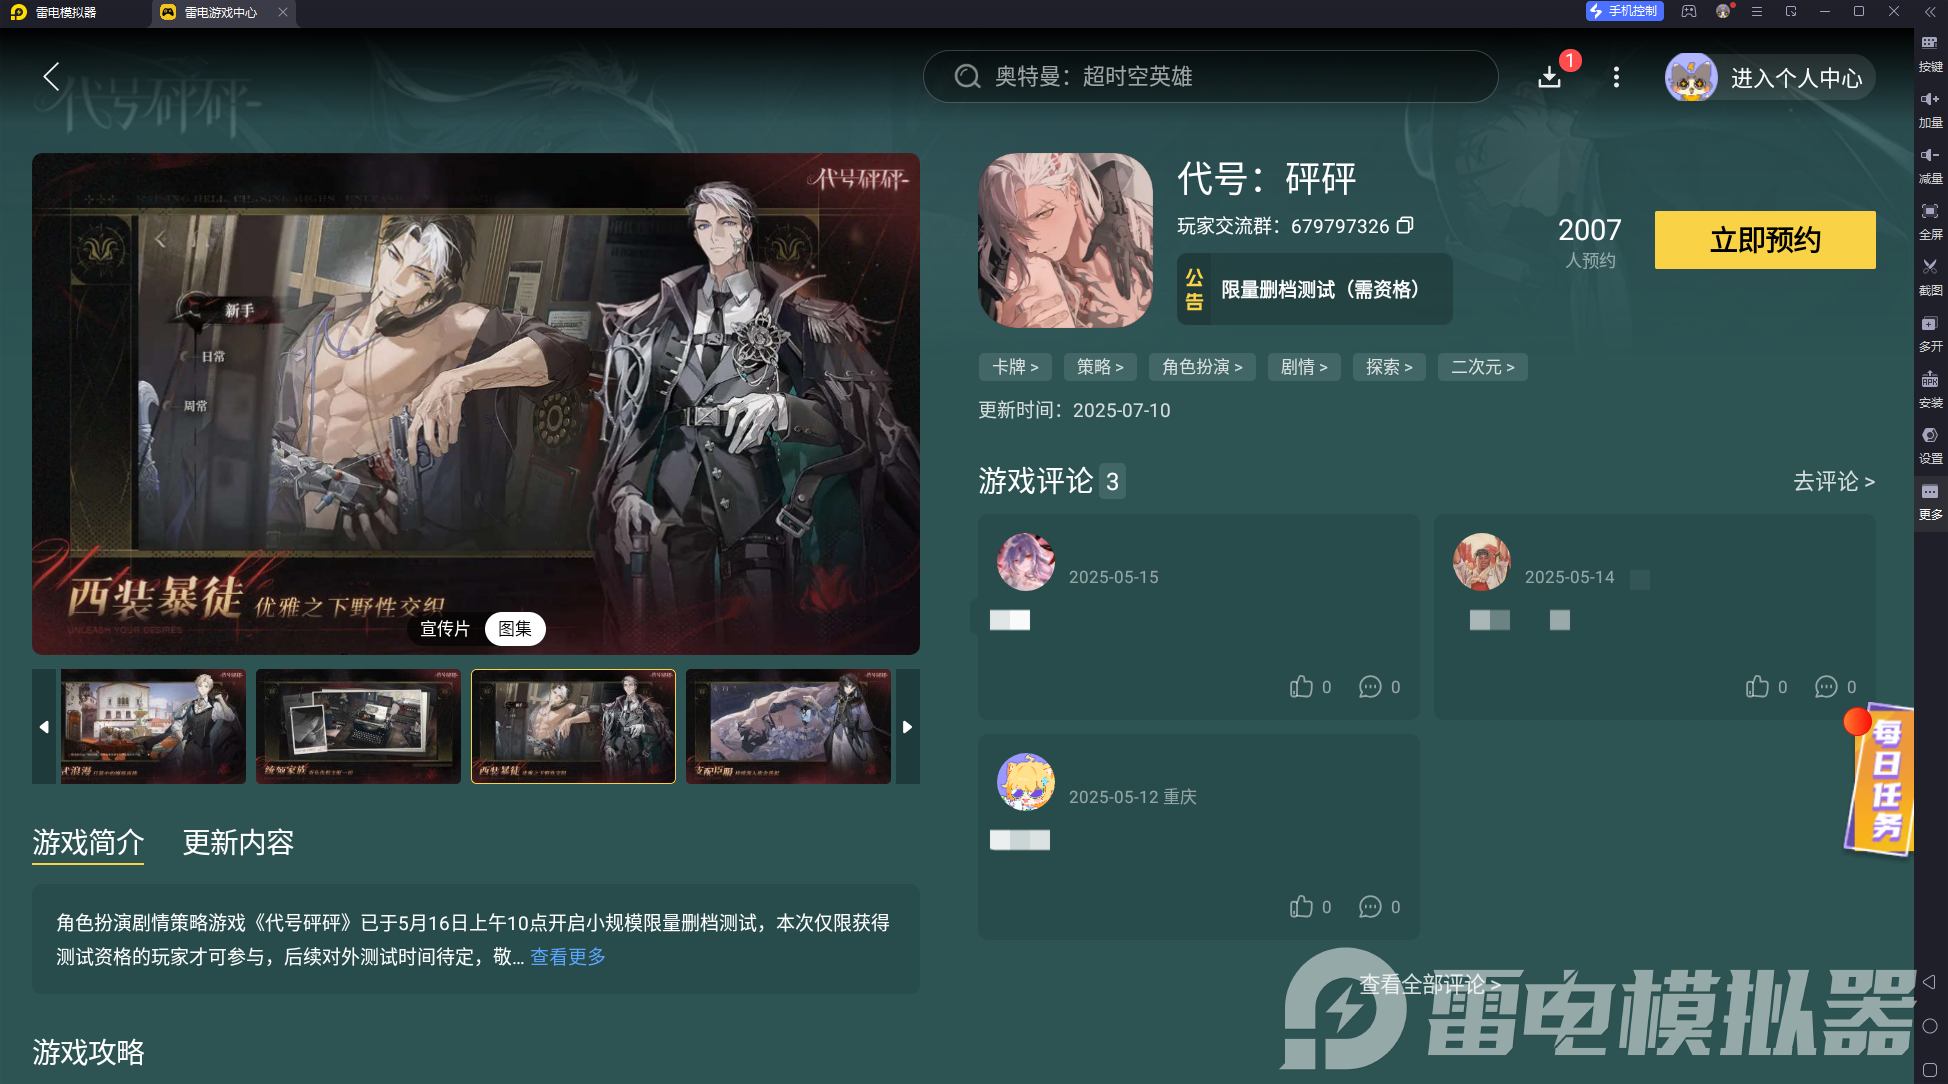Click the download manager icon
Image resolution: width=1948 pixels, height=1084 pixels.
click(1549, 77)
